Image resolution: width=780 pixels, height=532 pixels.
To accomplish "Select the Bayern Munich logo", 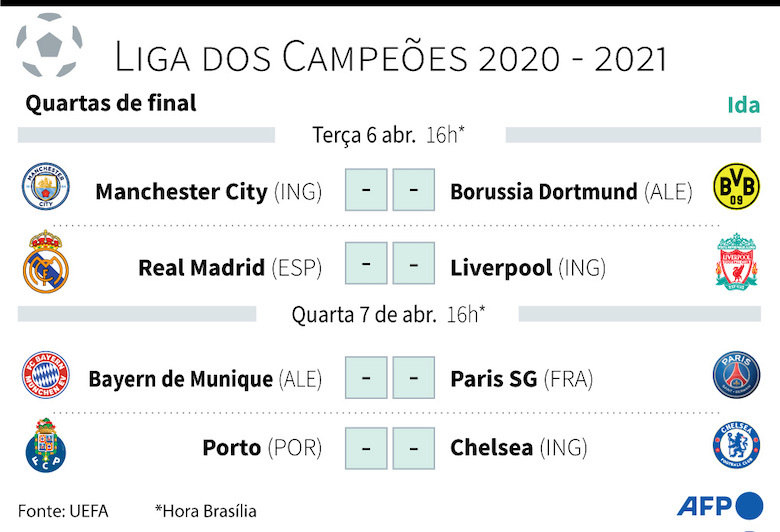I will [47, 375].
